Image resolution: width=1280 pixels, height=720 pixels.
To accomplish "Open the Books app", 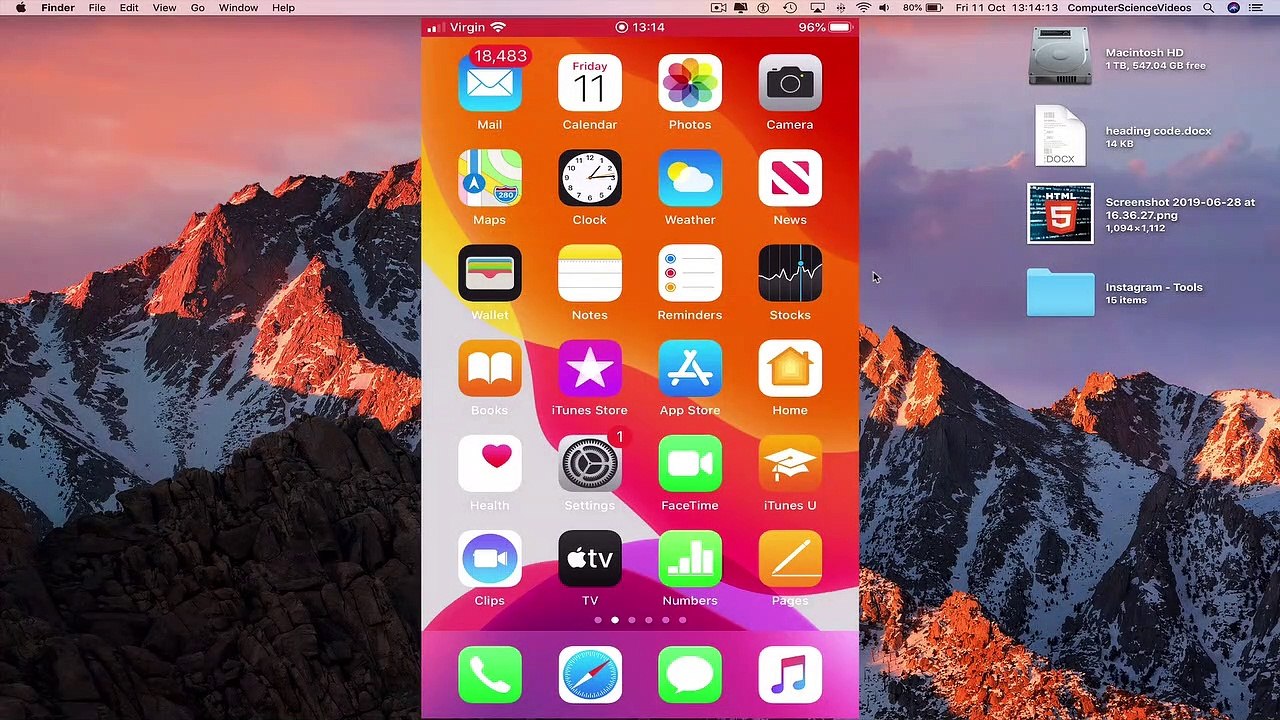I will click(490, 368).
